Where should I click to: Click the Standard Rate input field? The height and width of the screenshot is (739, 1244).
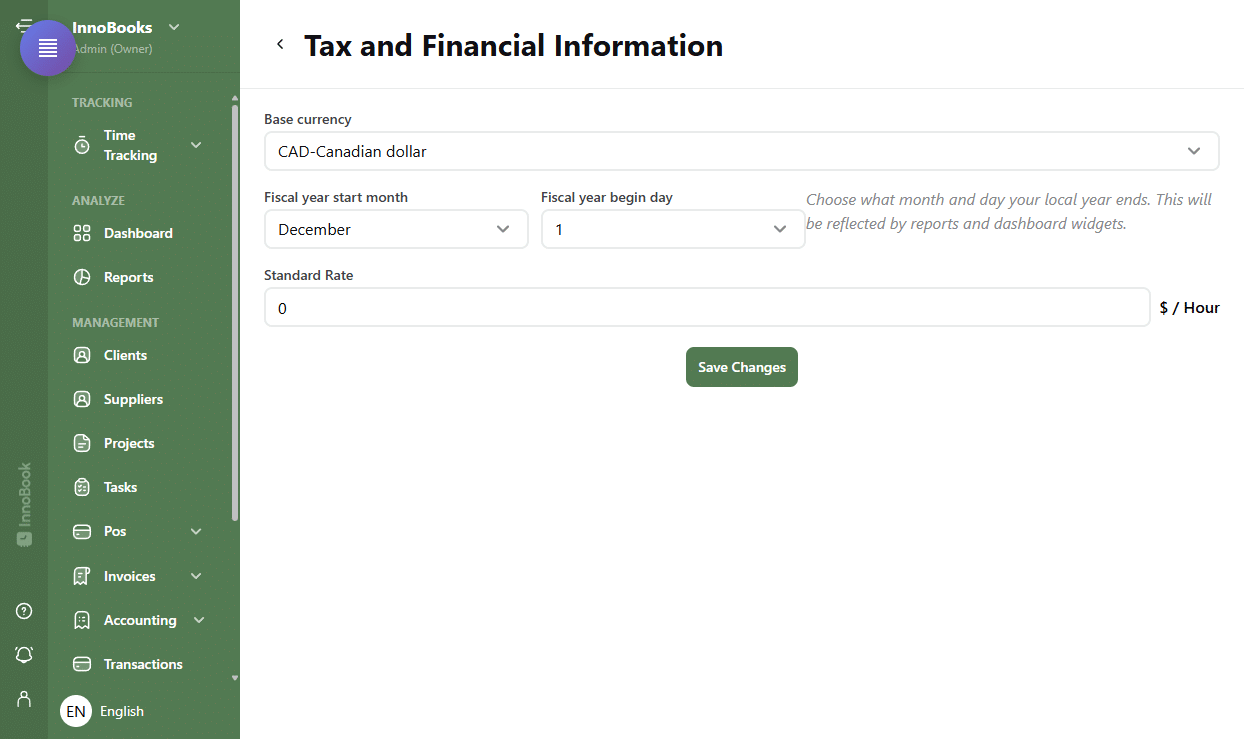pos(707,308)
